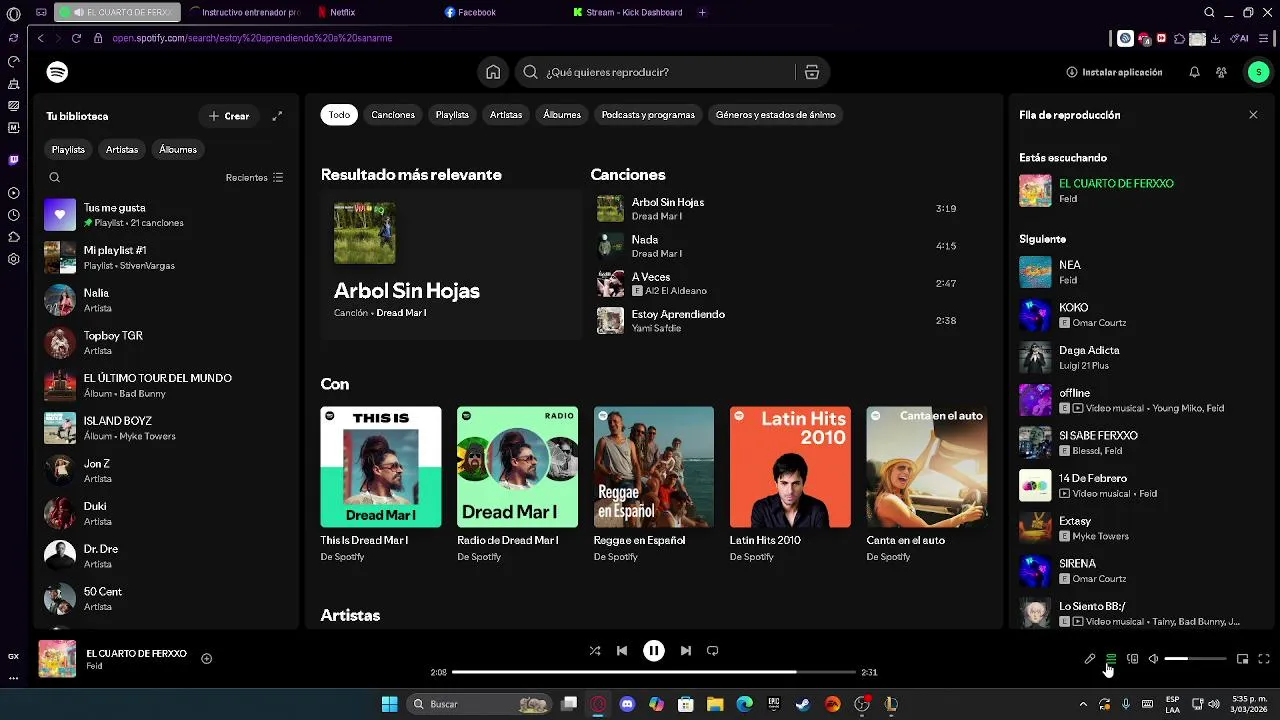Open Myke Towers link under Extasy

coord(1100,536)
